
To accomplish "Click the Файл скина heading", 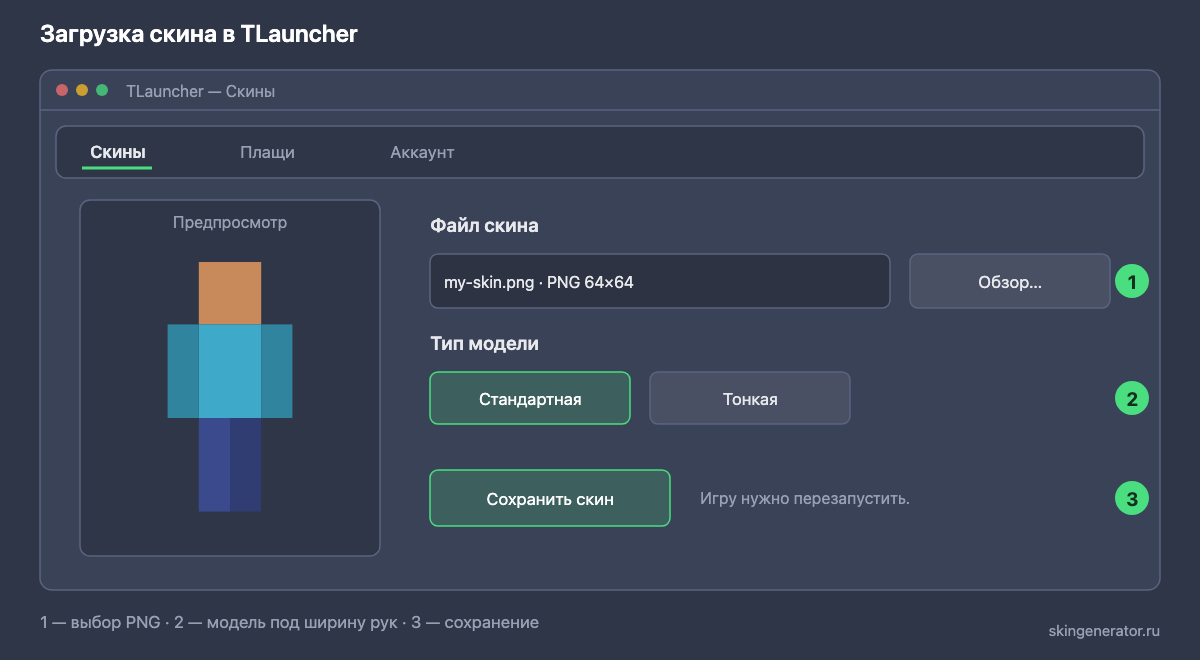I will [x=484, y=226].
